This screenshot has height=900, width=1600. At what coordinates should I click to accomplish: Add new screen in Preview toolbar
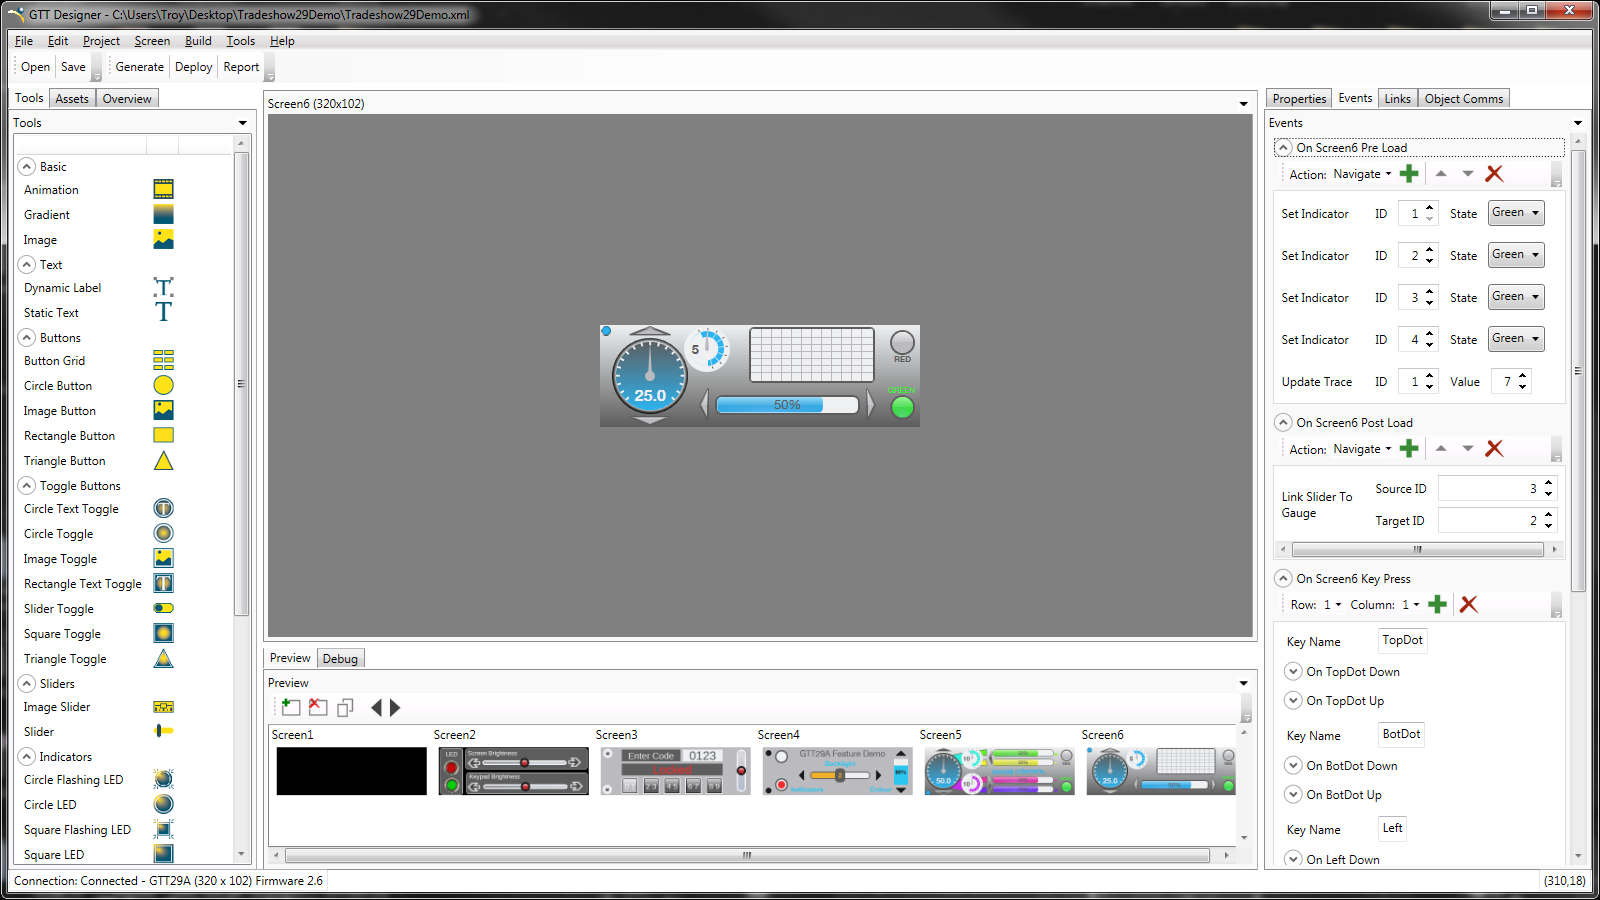pos(291,707)
